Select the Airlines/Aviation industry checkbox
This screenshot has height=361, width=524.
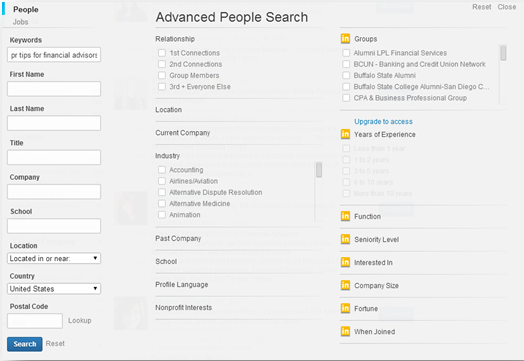(x=162, y=181)
